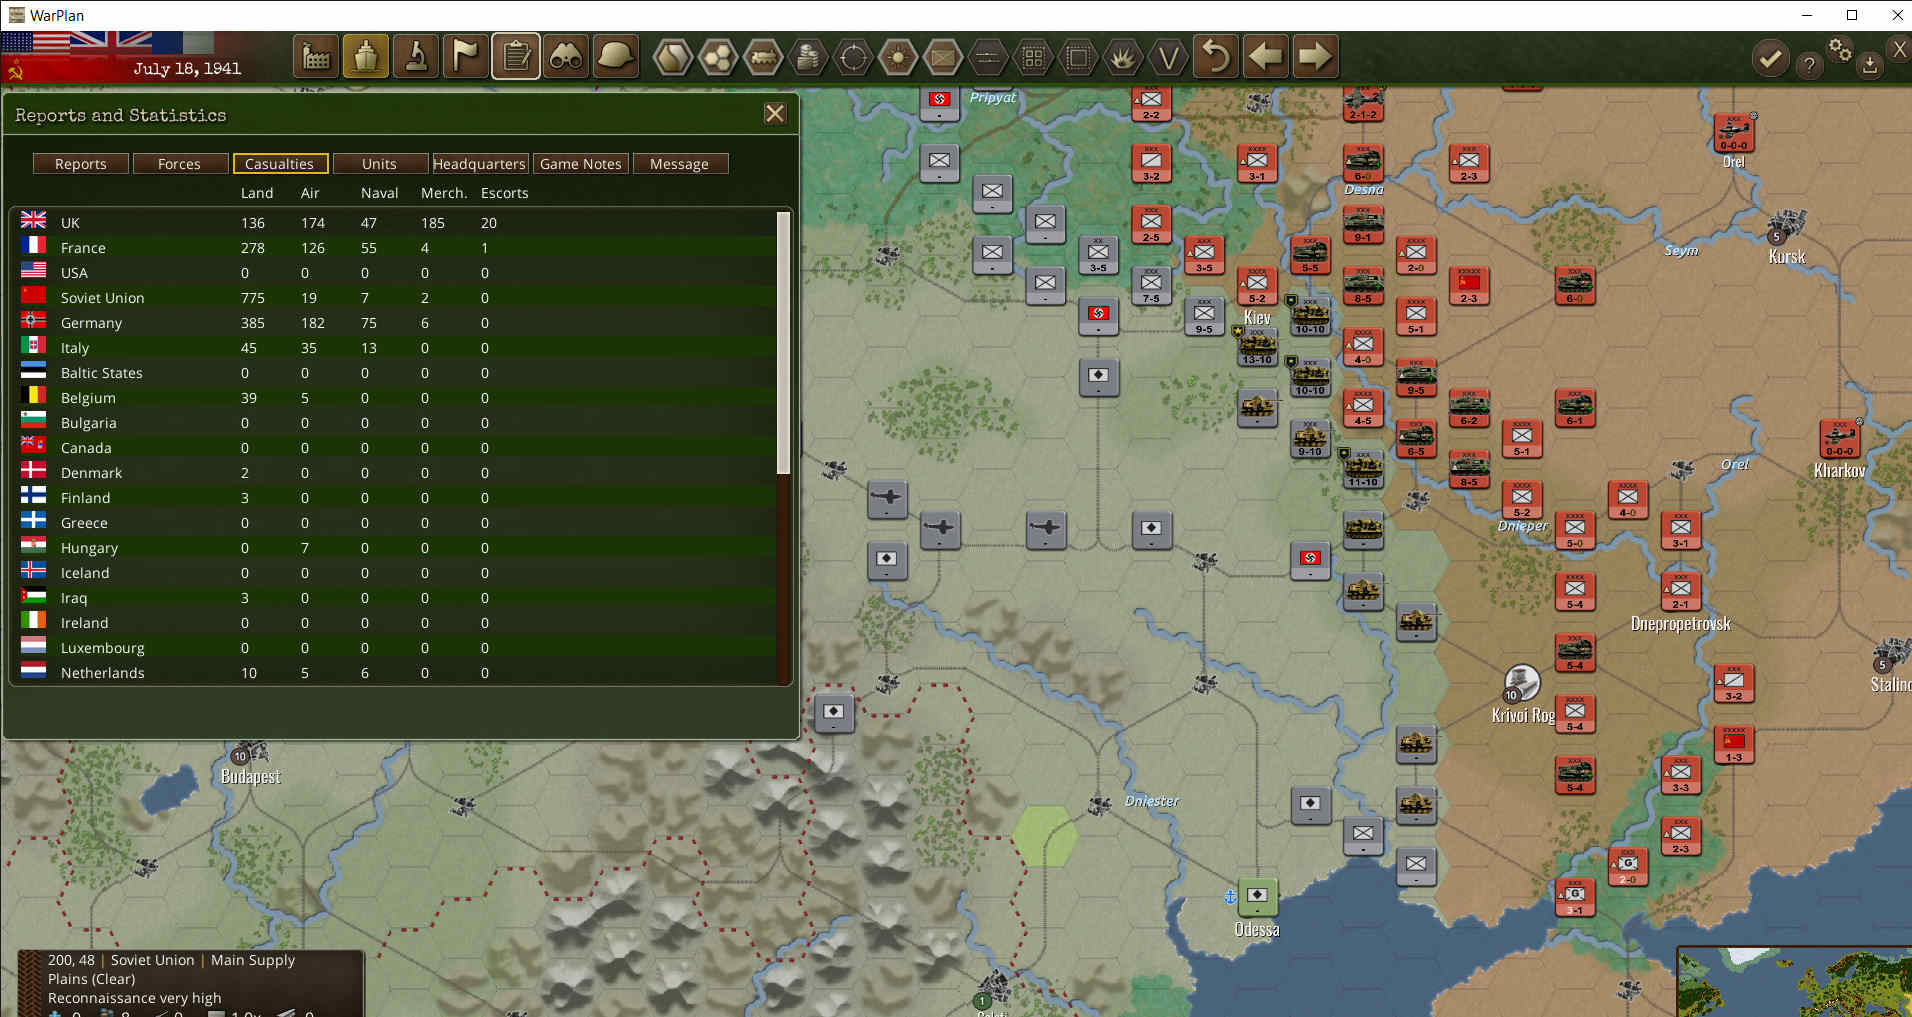The height and width of the screenshot is (1017, 1912).
Task: Switch to the Message tab
Action: click(679, 164)
